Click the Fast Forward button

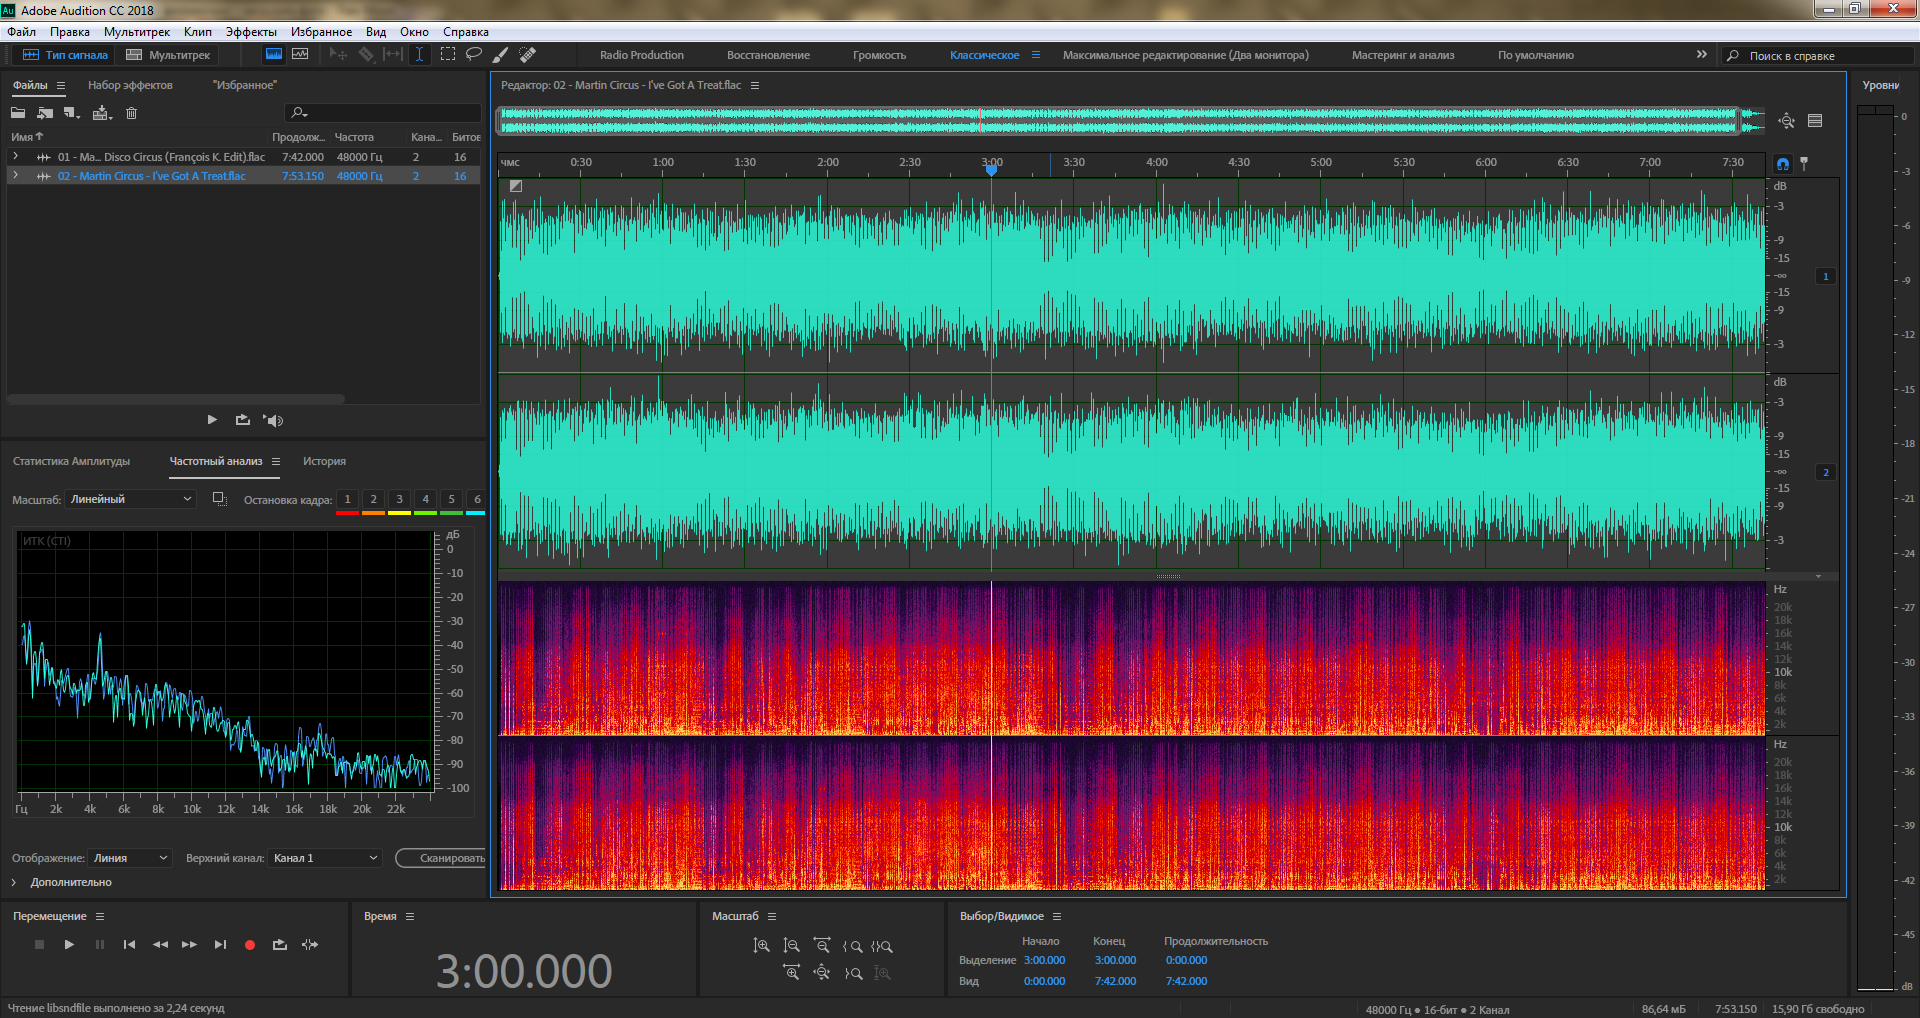click(x=189, y=944)
